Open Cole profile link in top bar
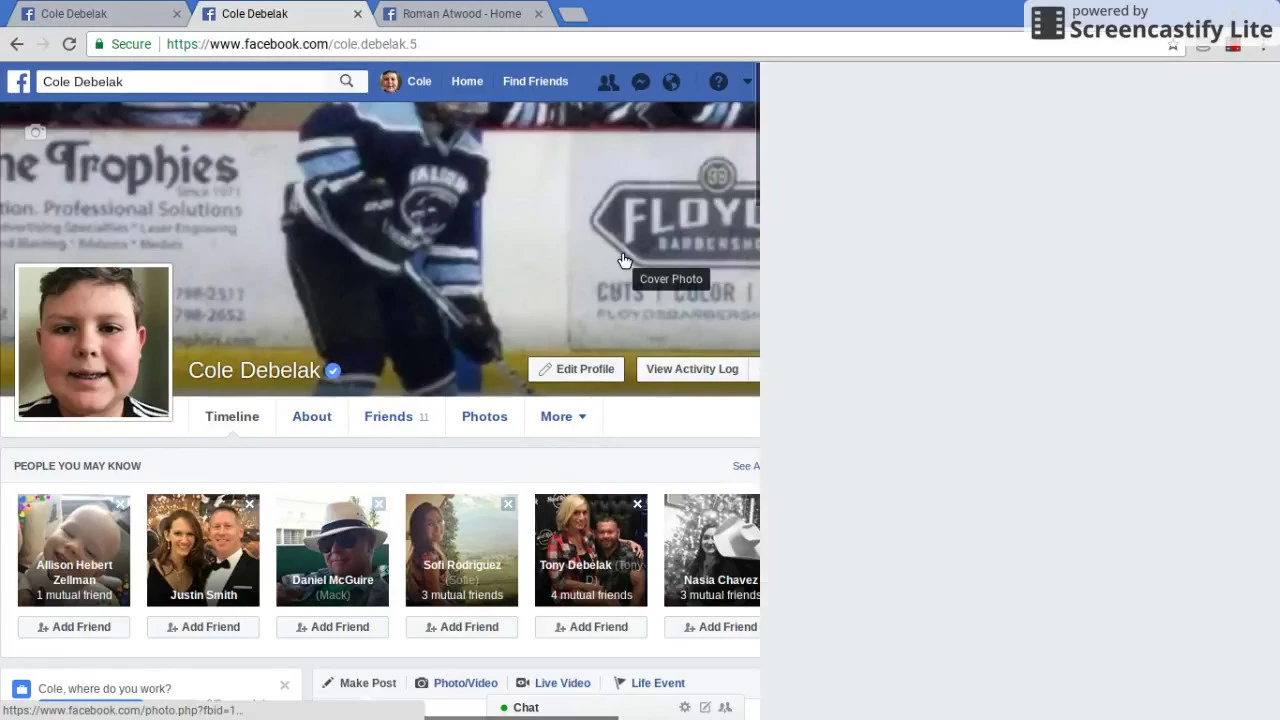 point(406,82)
